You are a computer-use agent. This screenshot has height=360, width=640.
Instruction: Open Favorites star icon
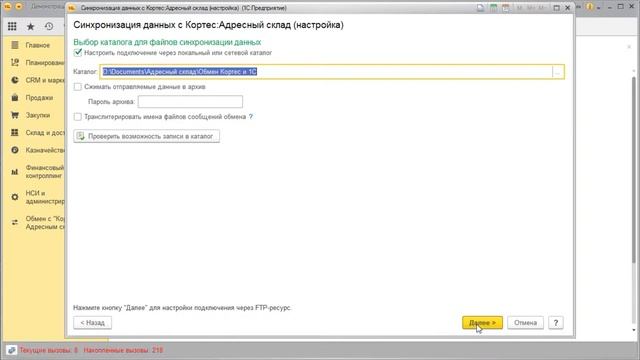point(31,27)
